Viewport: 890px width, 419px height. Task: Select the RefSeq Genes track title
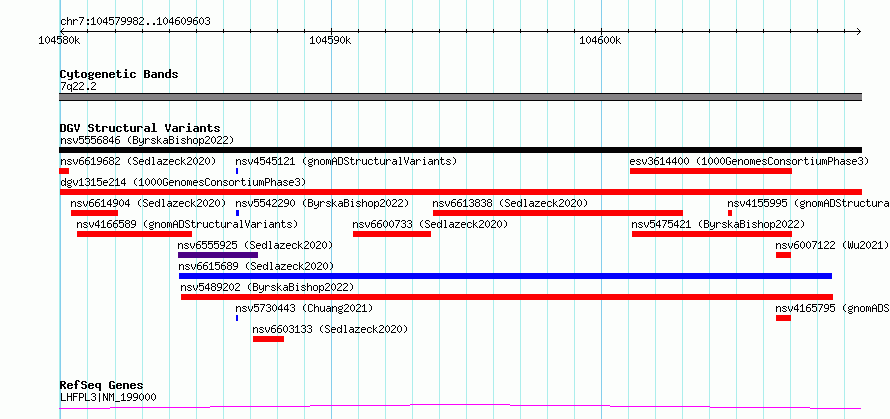(102, 386)
